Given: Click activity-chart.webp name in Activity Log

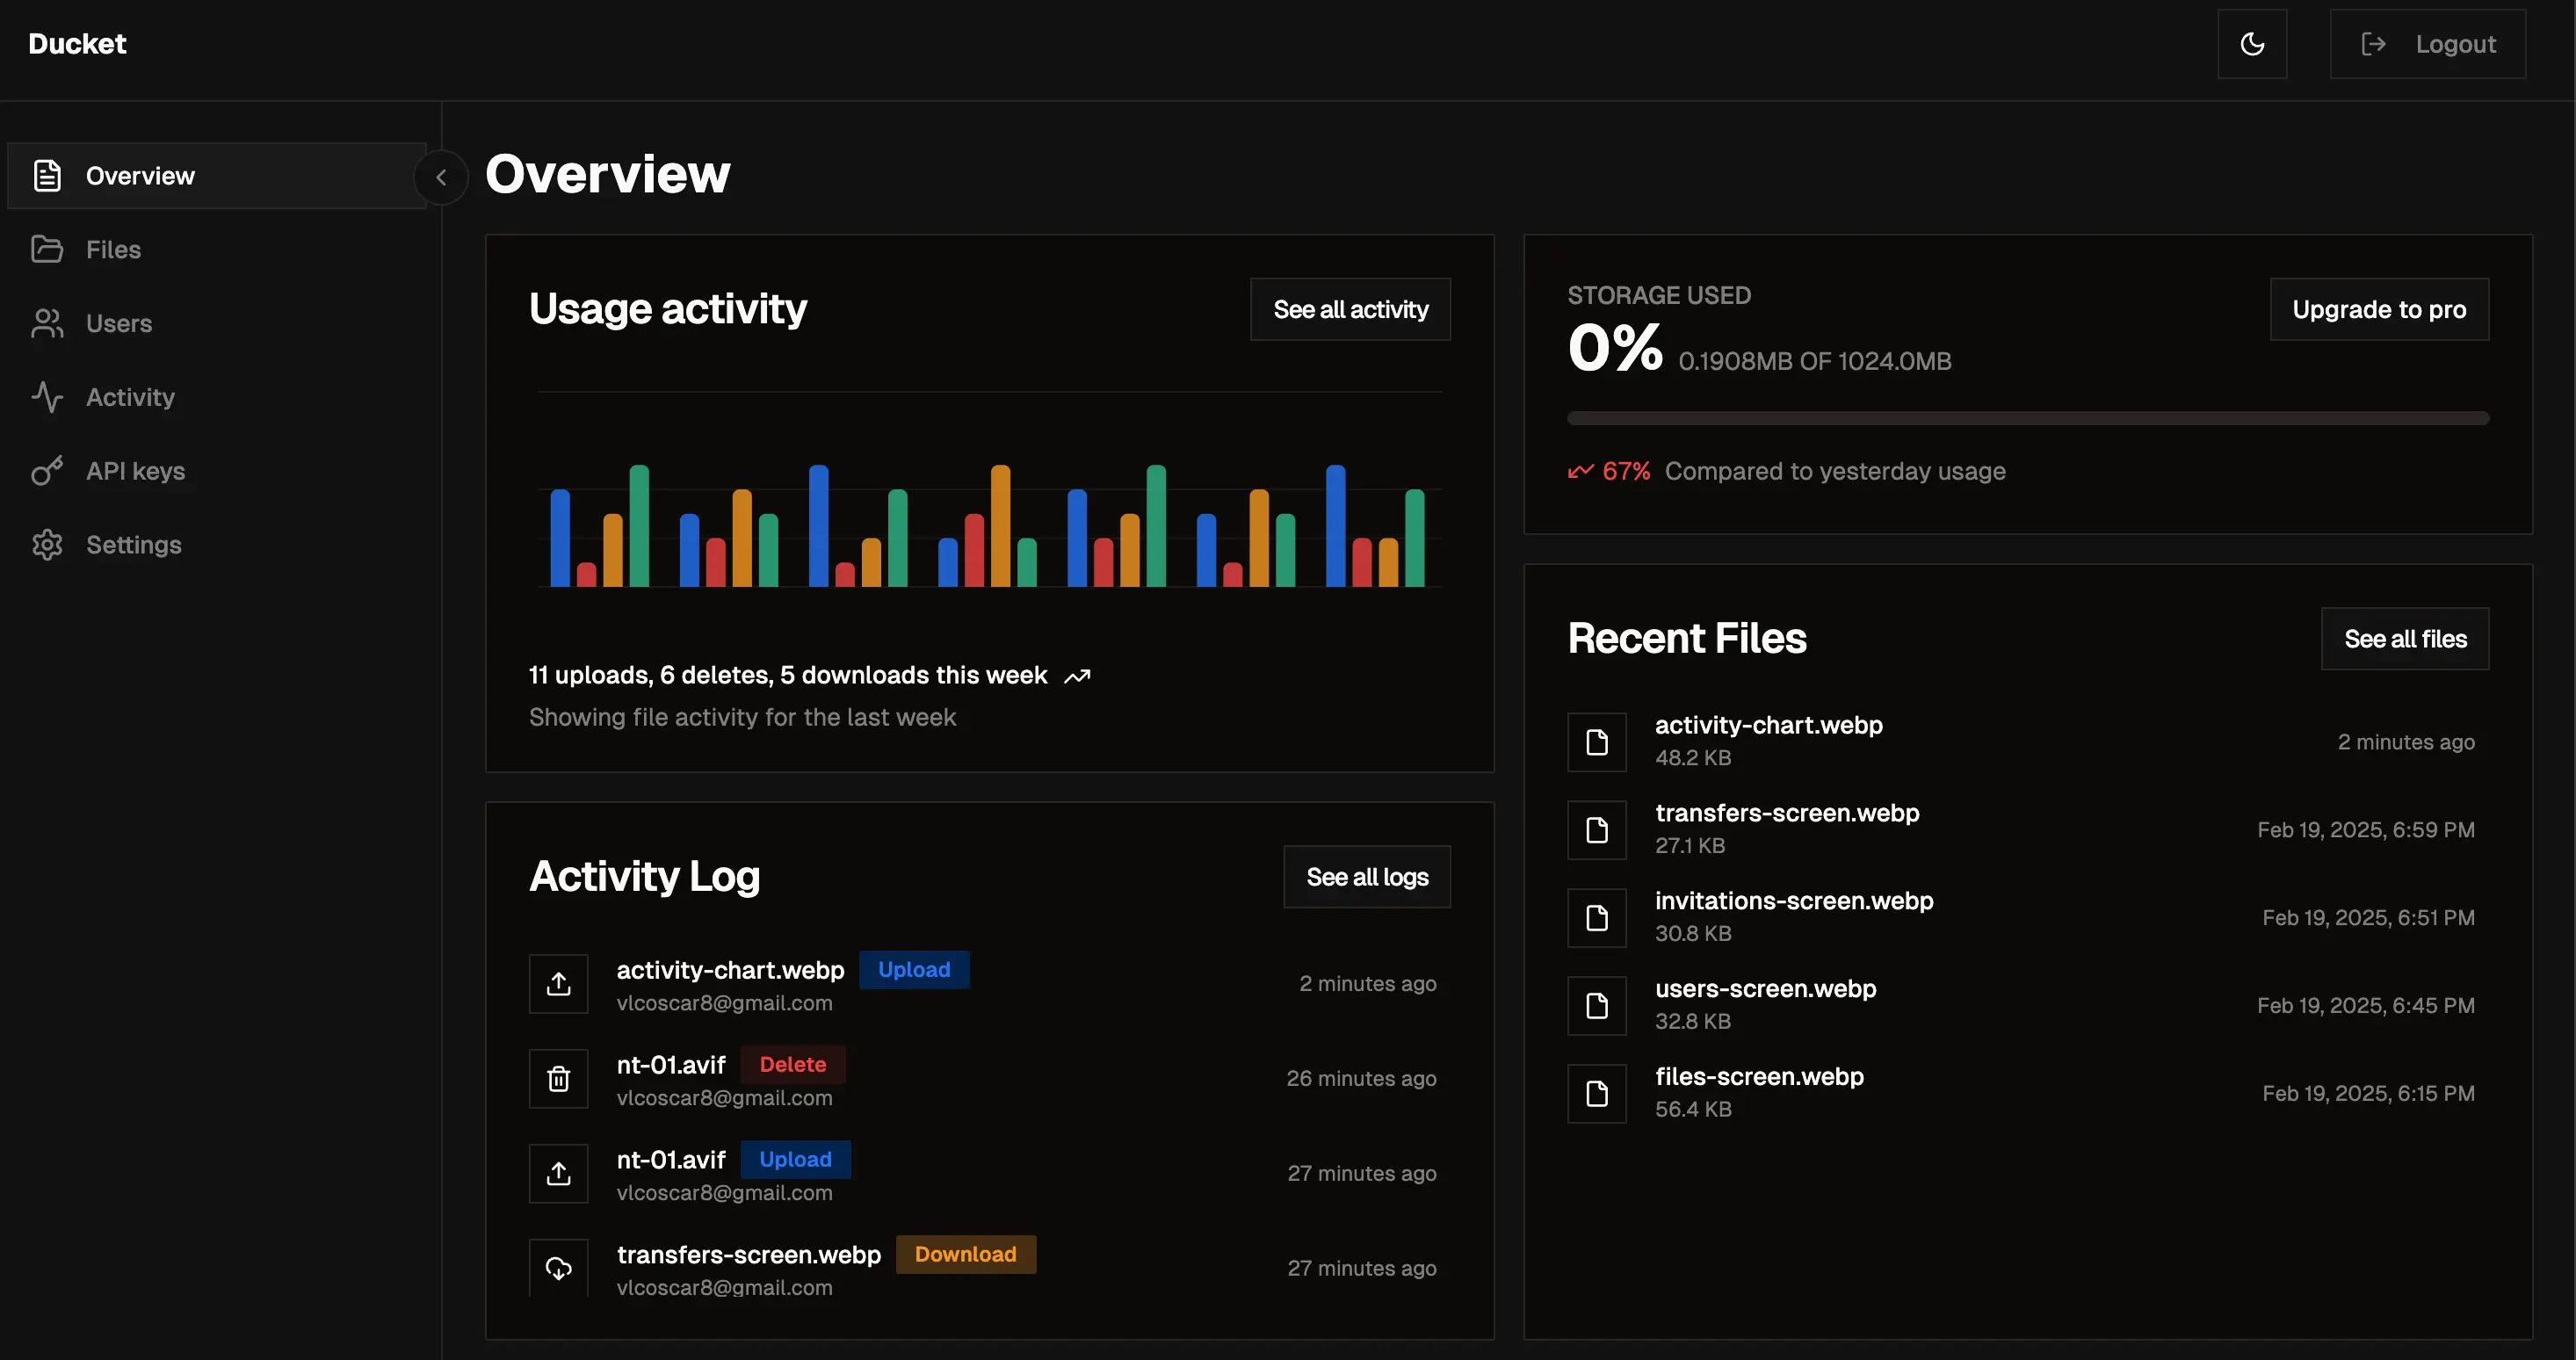Looking at the screenshot, I should [730, 970].
